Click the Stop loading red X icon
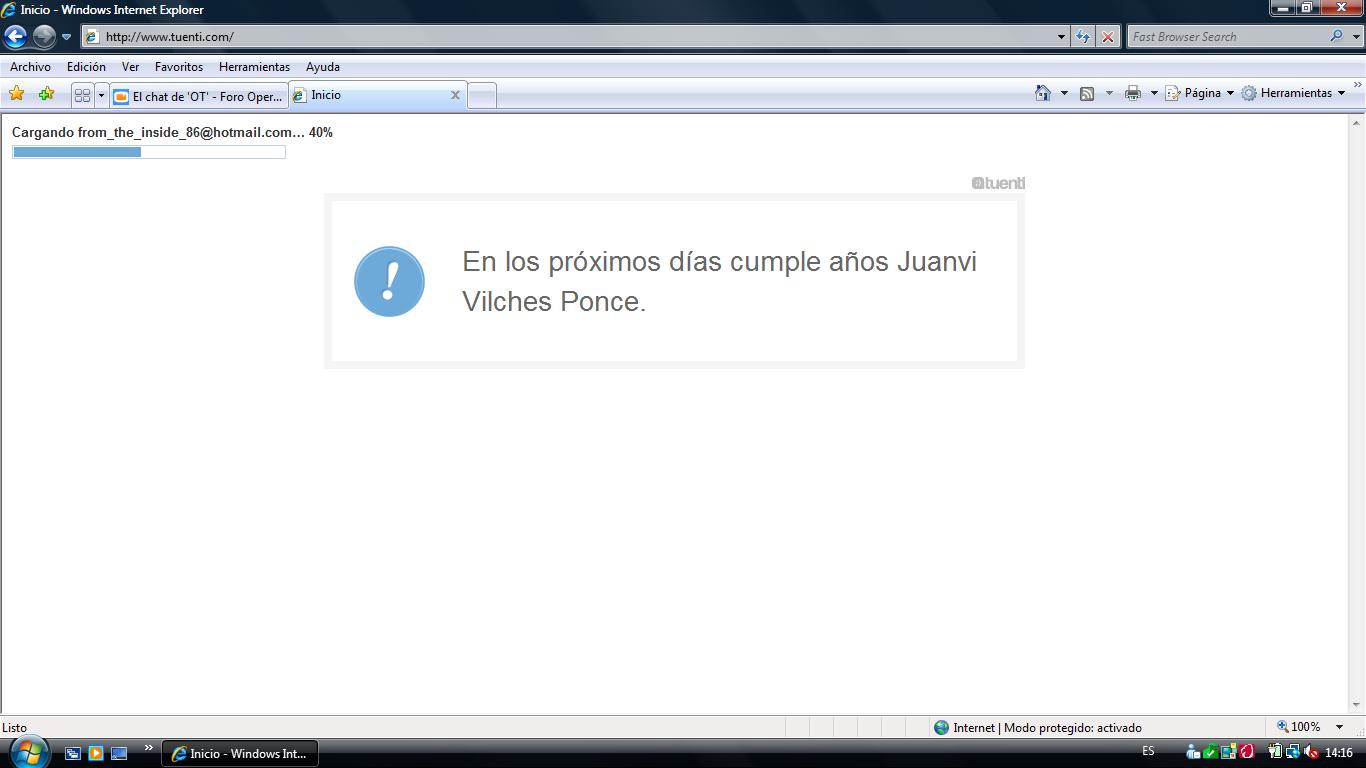This screenshot has width=1366, height=768. point(1108,37)
